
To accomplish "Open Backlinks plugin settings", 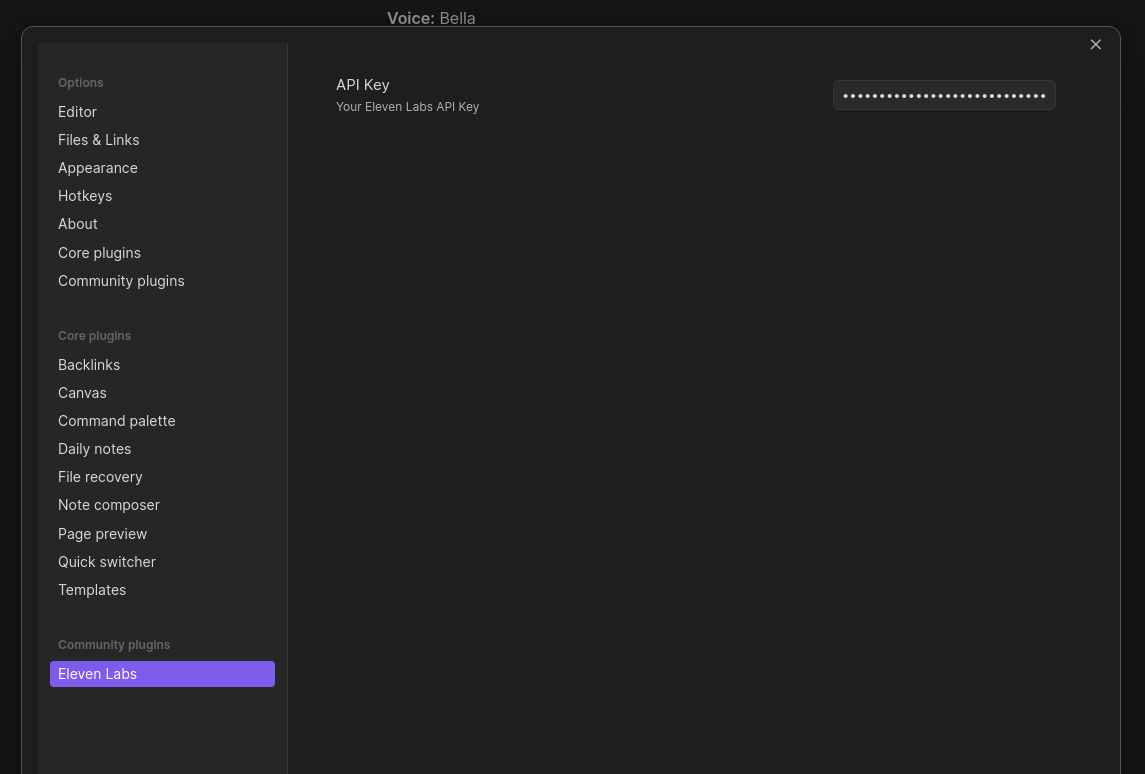I will [88, 364].
